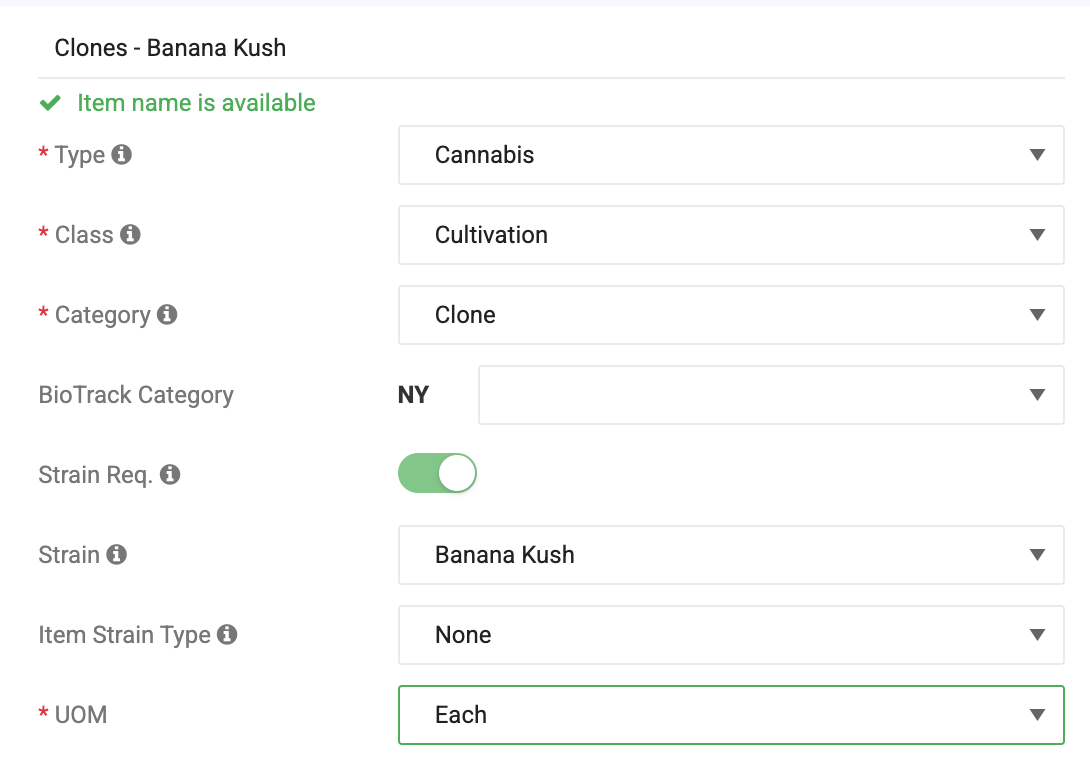Expand the UOM dropdown set to Each
Image resolution: width=1090 pixels, height=758 pixels.
click(x=731, y=714)
